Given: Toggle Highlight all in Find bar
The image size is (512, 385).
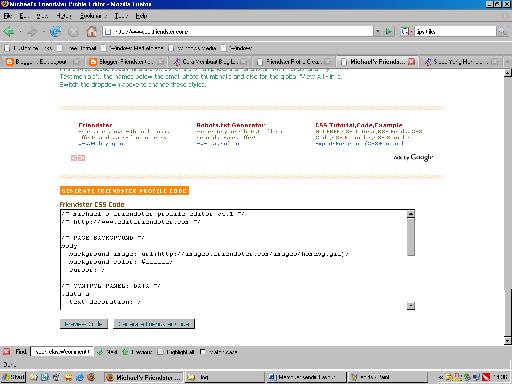Looking at the screenshot, I should (176, 352).
